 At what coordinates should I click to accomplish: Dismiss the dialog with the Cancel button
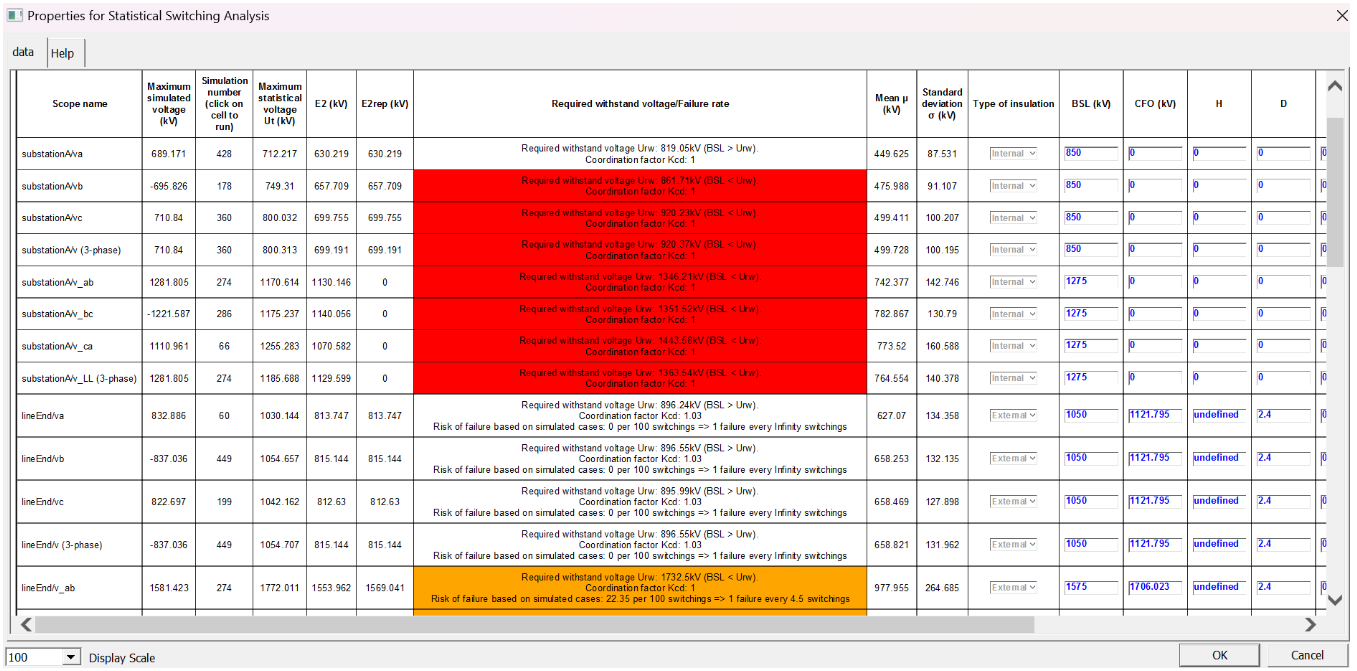[x=1307, y=655]
